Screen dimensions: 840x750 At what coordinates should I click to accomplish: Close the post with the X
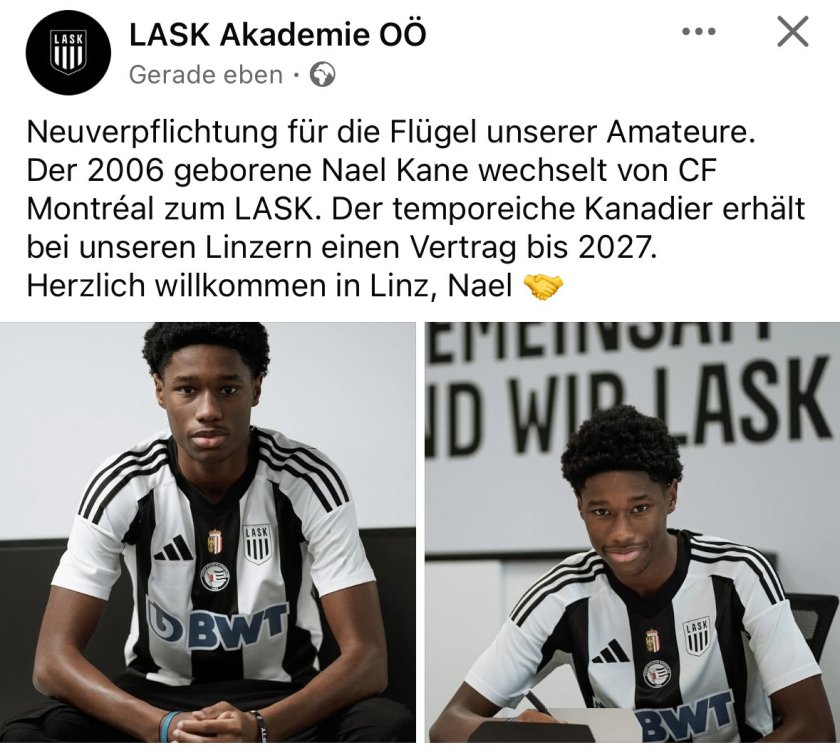pos(792,32)
